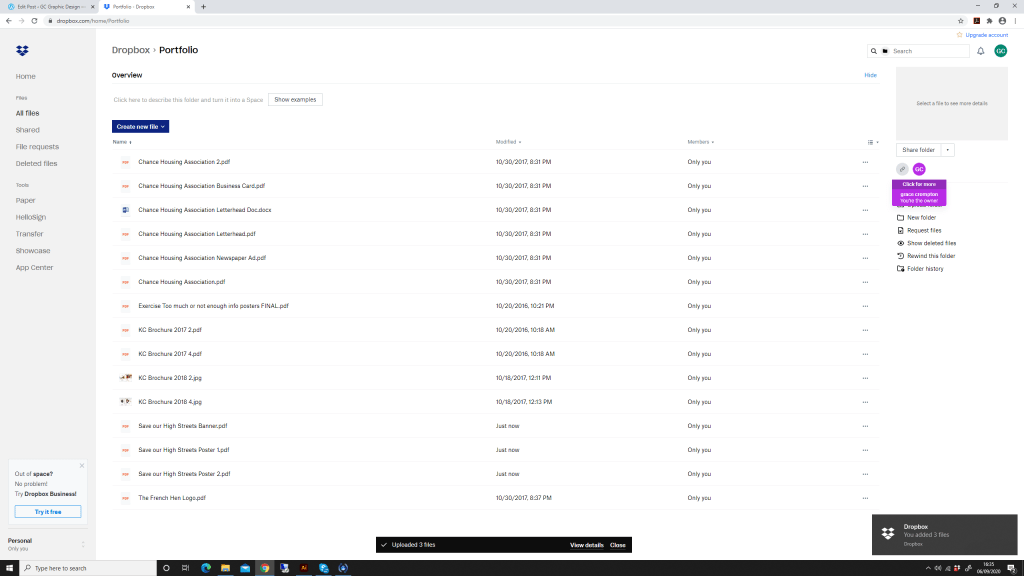
Task: Click the GC account avatar at top right
Action: tap(1000, 51)
